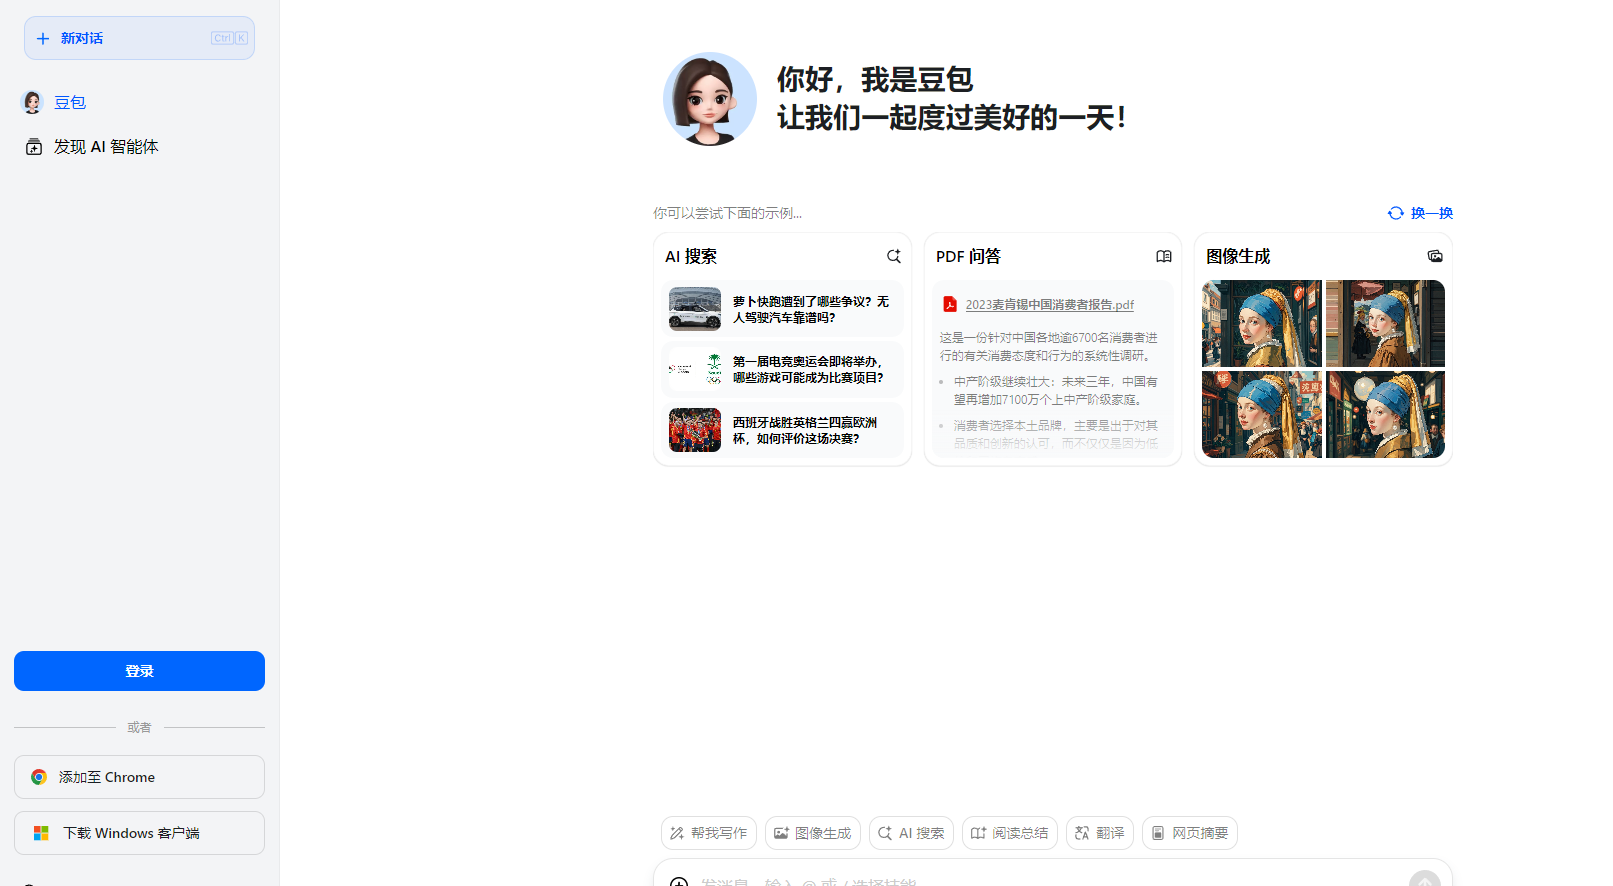This screenshot has width=1613, height=886.
Task: Choose the 帮我写作 skill chip
Action: pyautogui.click(x=709, y=833)
